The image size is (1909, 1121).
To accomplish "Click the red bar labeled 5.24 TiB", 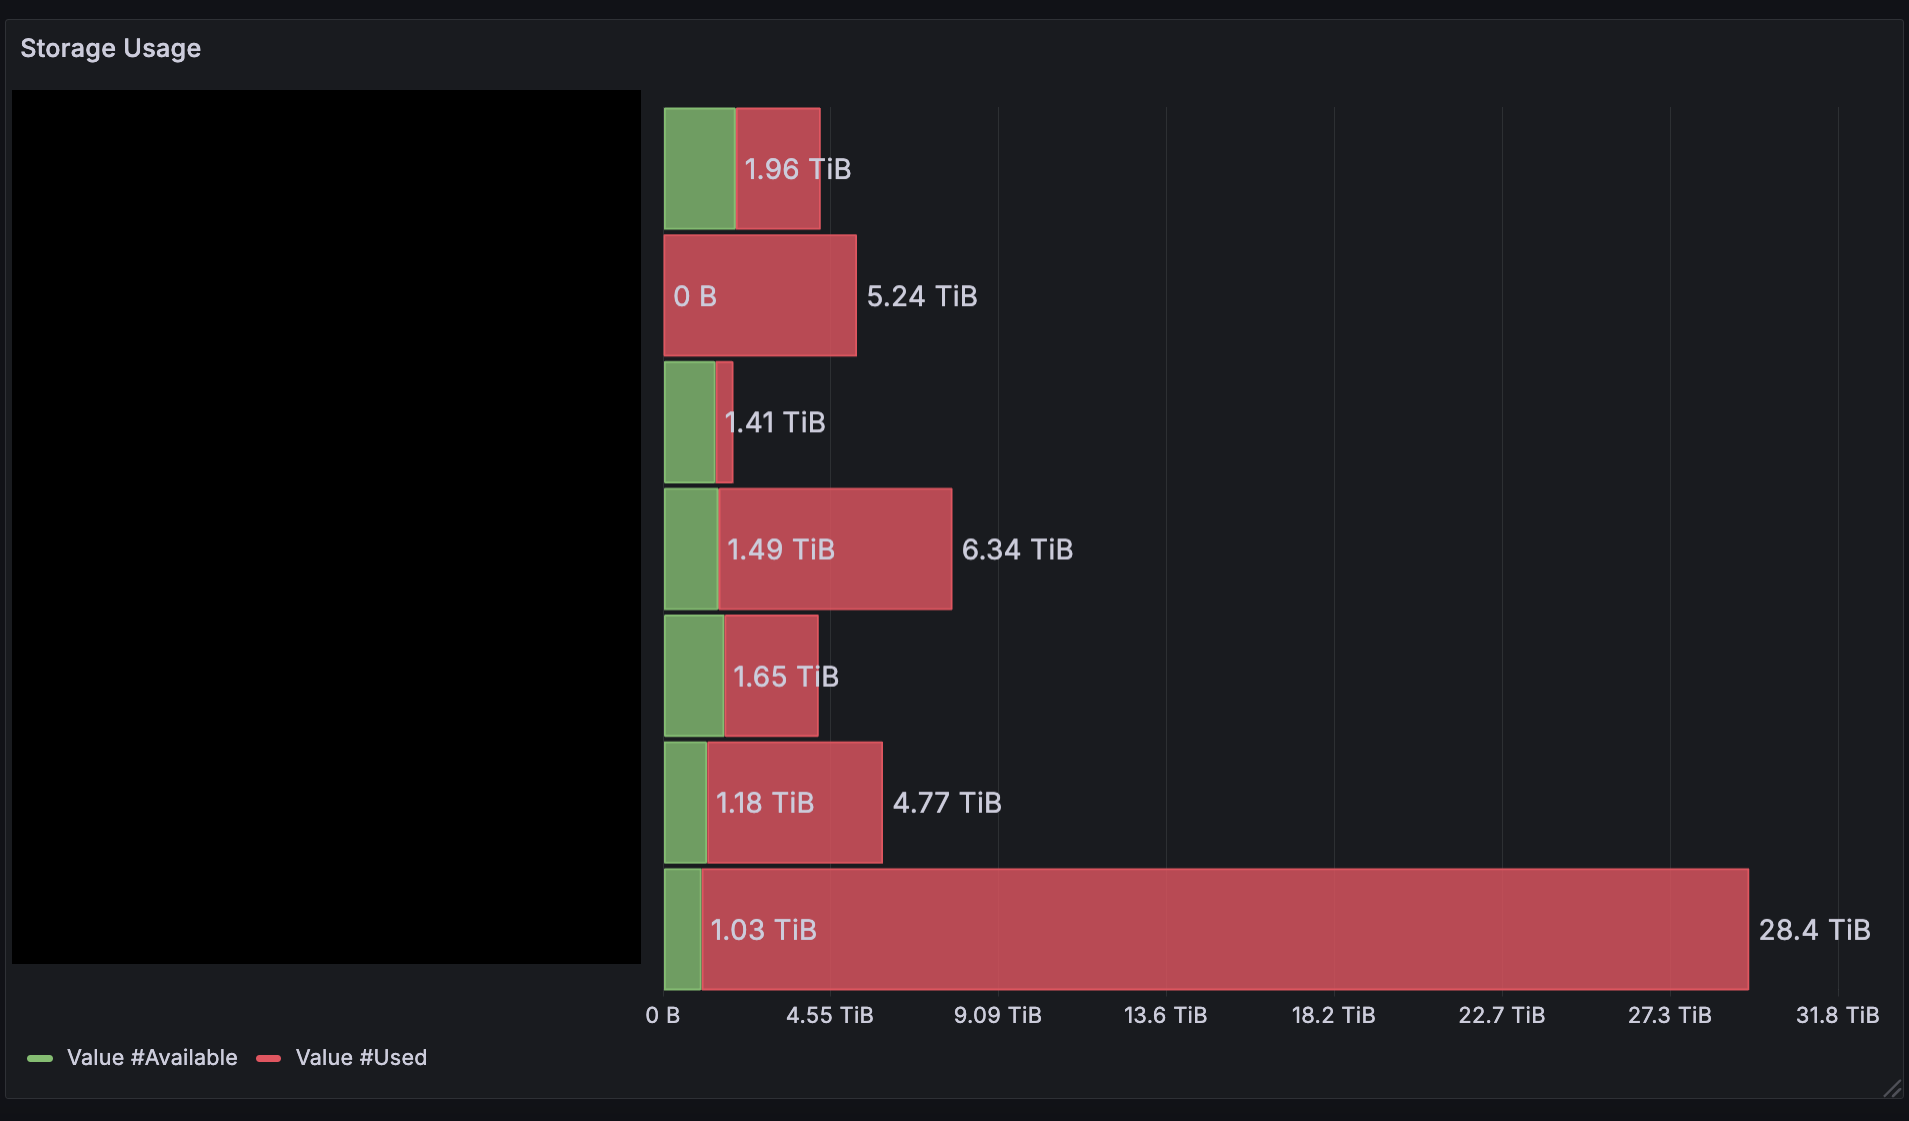I will [760, 295].
